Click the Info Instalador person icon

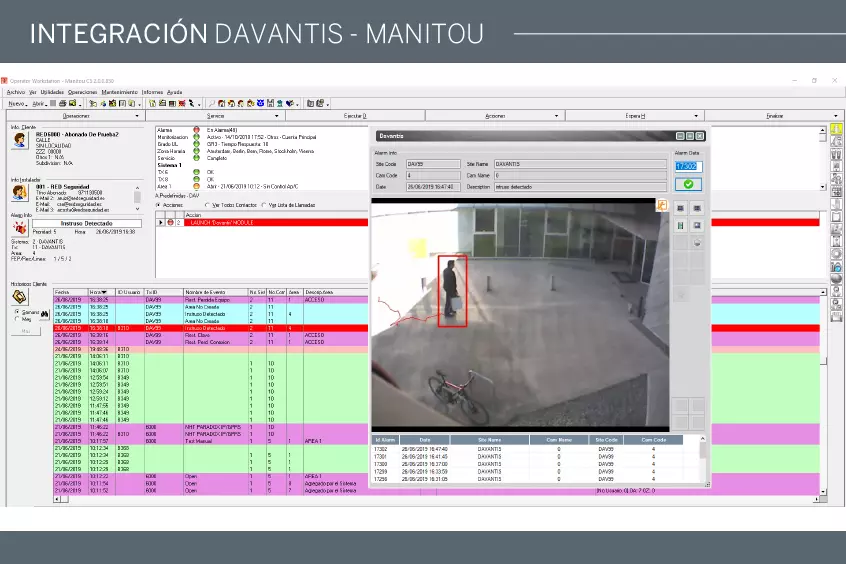(19, 193)
